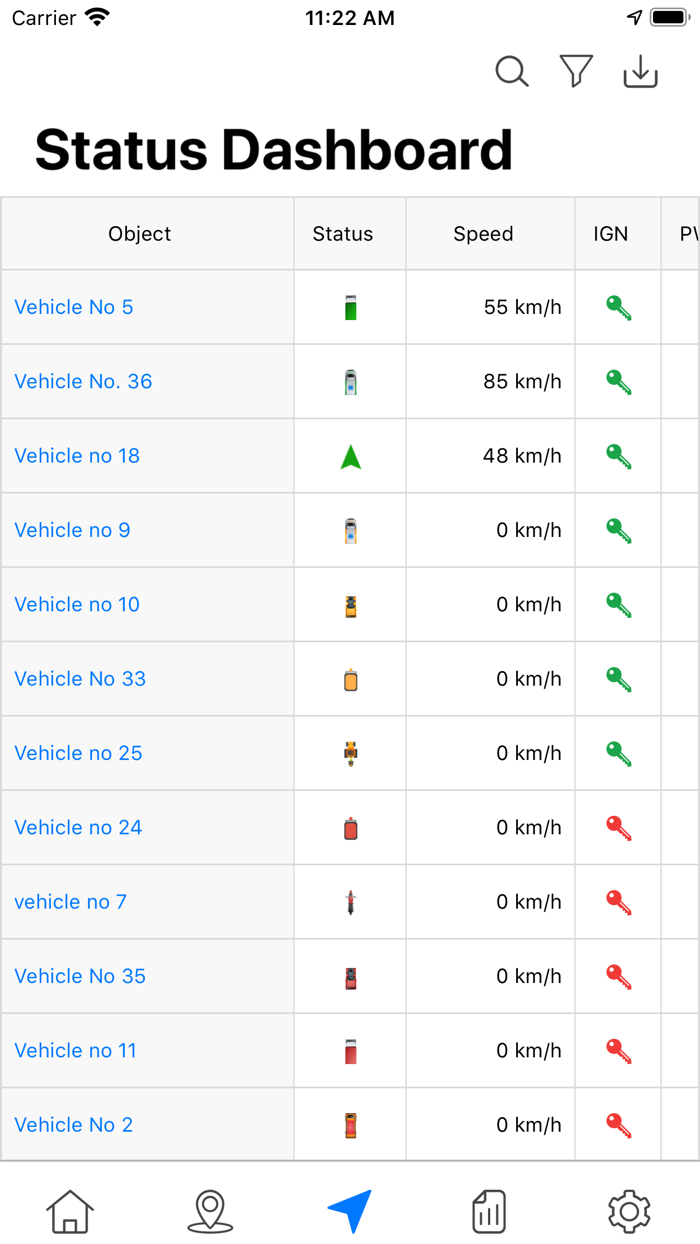
Task: Tap the Status column header
Action: click(342, 233)
